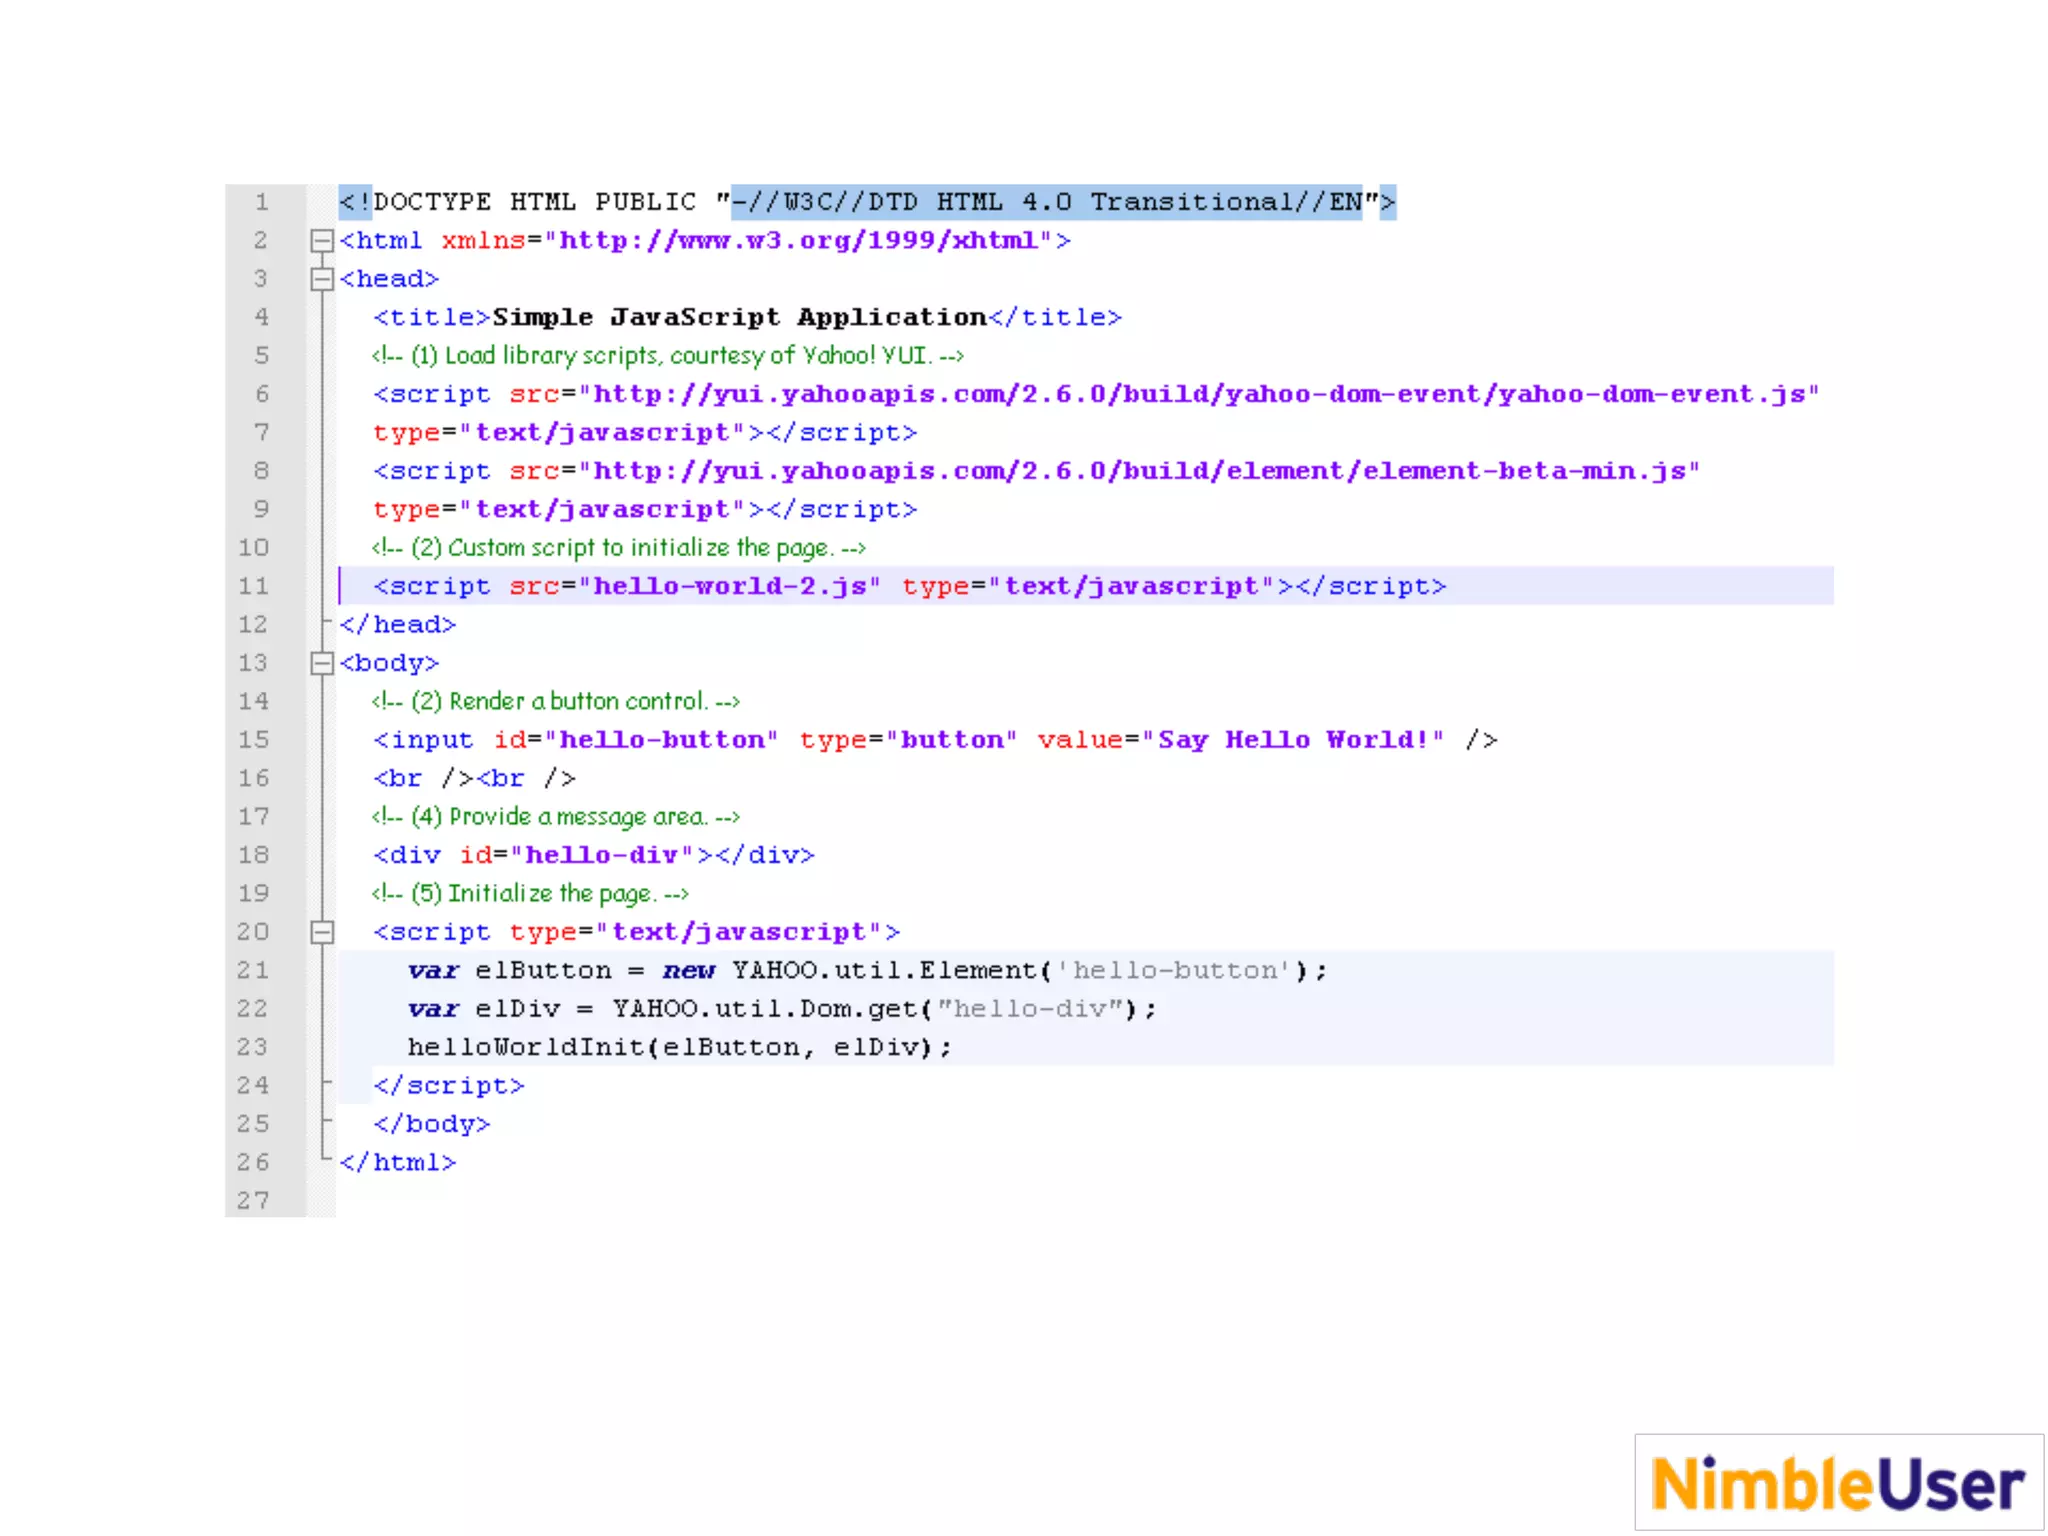Click the Say Hello World! value string
Screen dimensions: 2048x1536
pyautogui.click(x=1292, y=740)
